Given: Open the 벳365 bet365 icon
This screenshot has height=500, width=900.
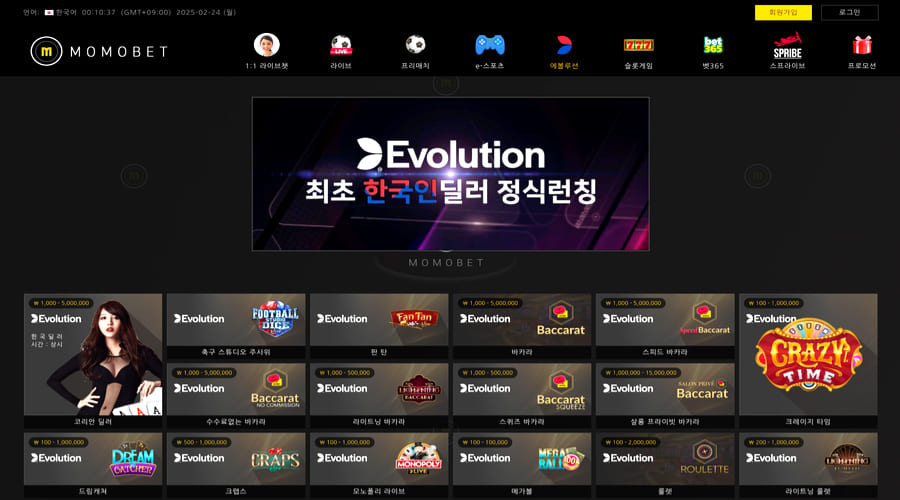Looking at the screenshot, I should pos(713,45).
